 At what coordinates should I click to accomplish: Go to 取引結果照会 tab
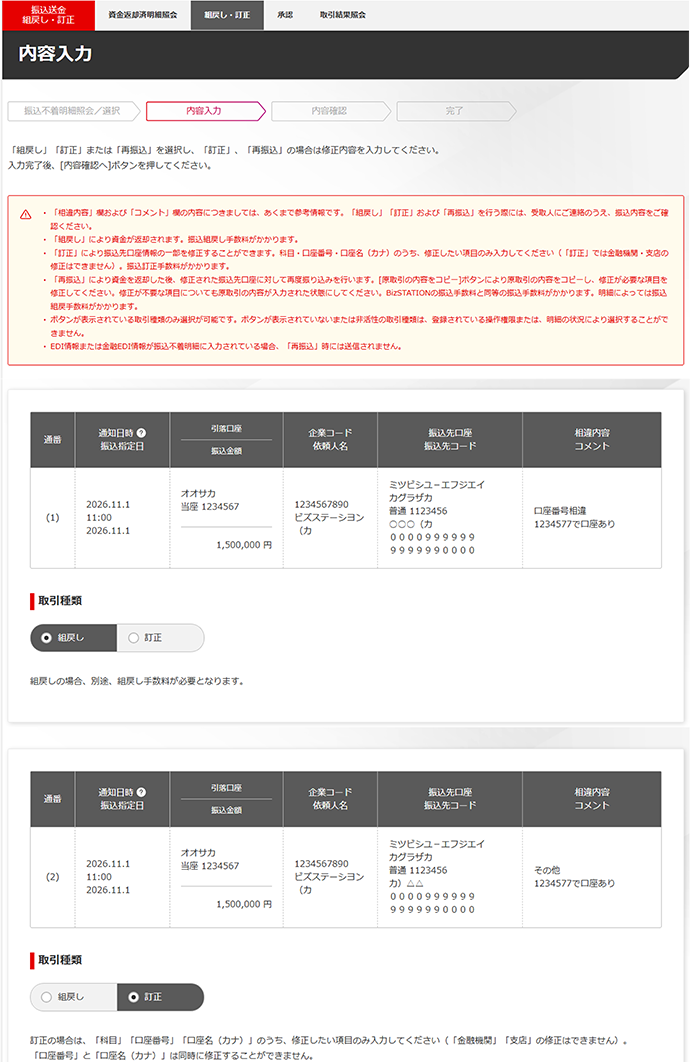click(342, 15)
